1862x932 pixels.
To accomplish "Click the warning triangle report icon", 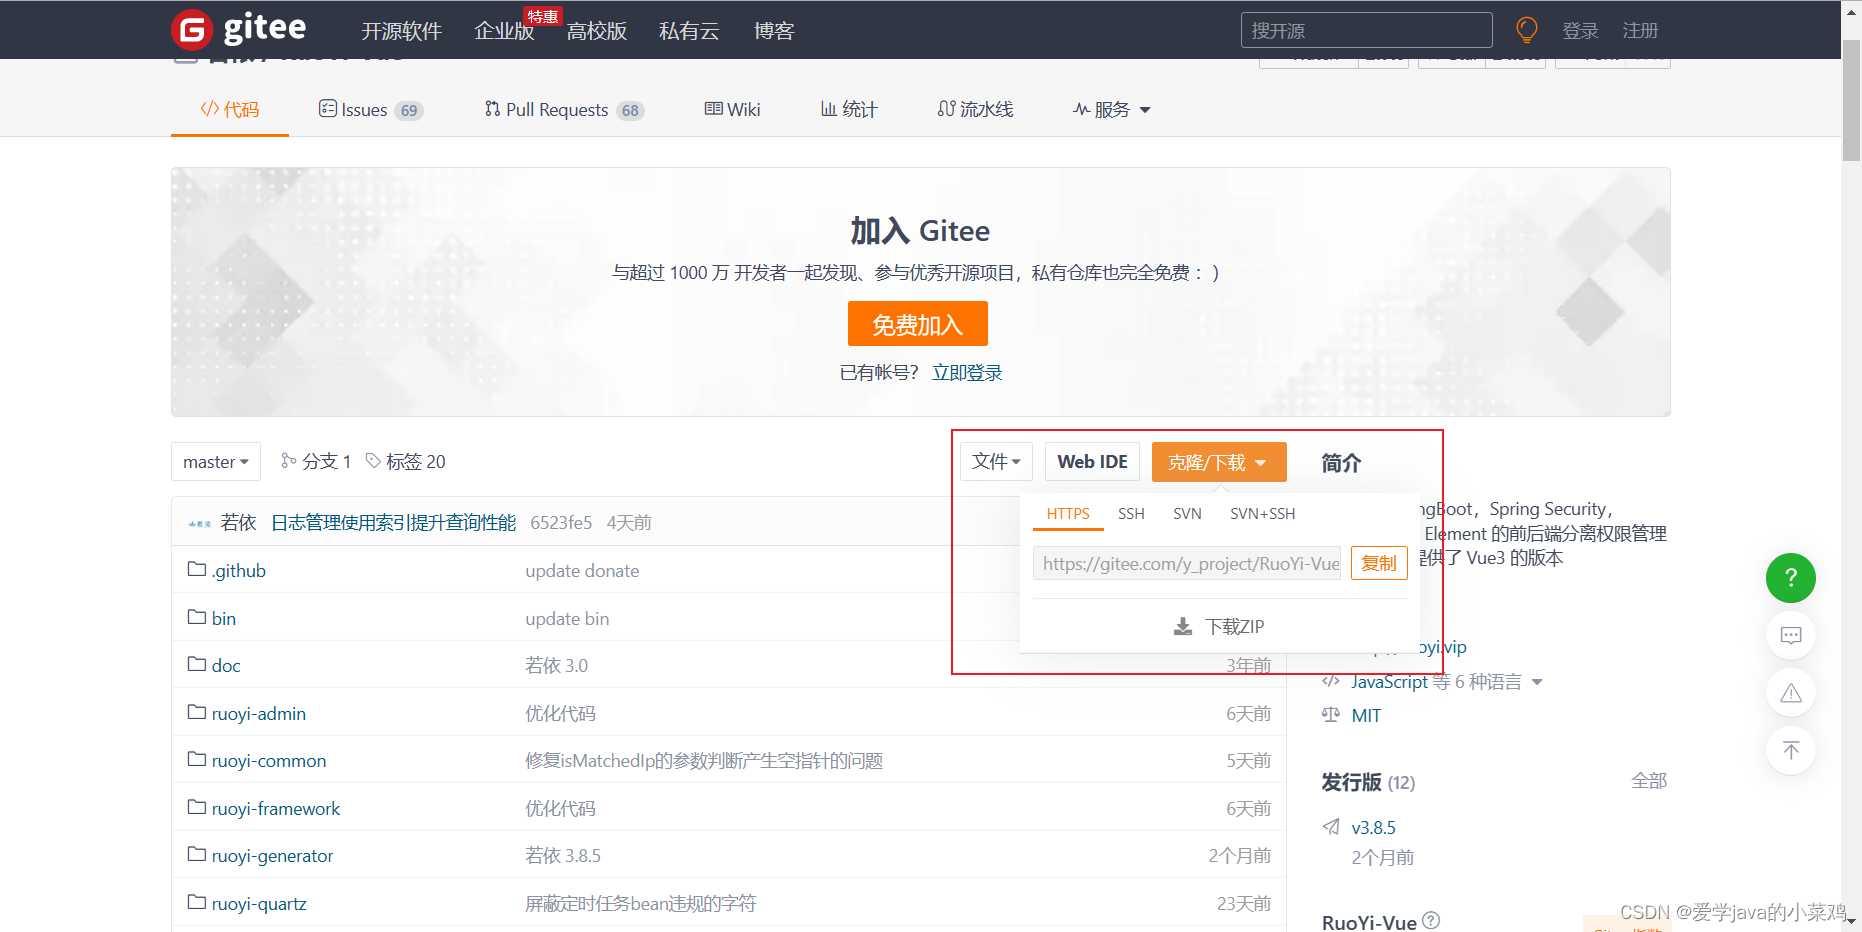I will pyautogui.click(x=1790, y=693).
